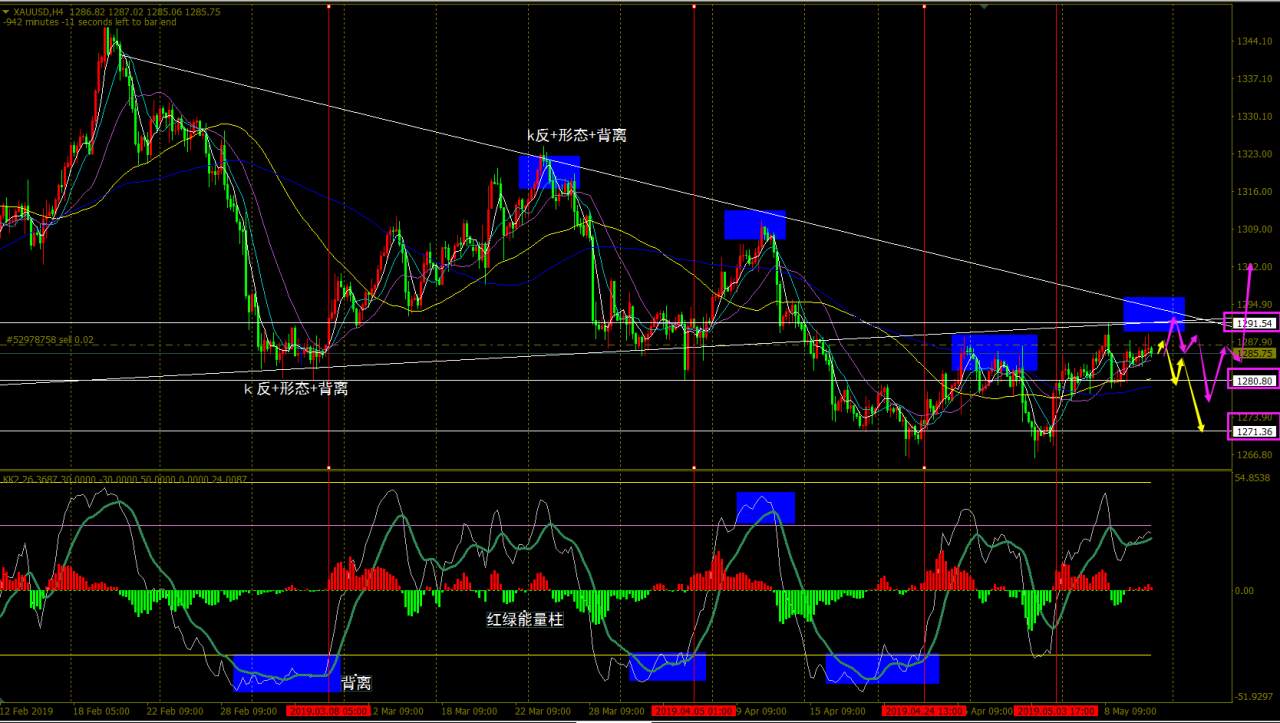Click the 1271.36 horizontal line price tag
This screenshot has height=723, width=1280.
(x=1253, y=432)
